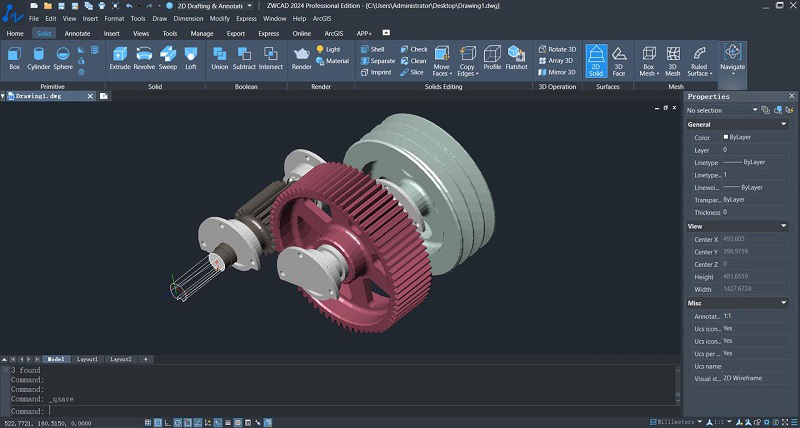
Task: Toggle object snap in status bar
Action: (x=188, y=422)
